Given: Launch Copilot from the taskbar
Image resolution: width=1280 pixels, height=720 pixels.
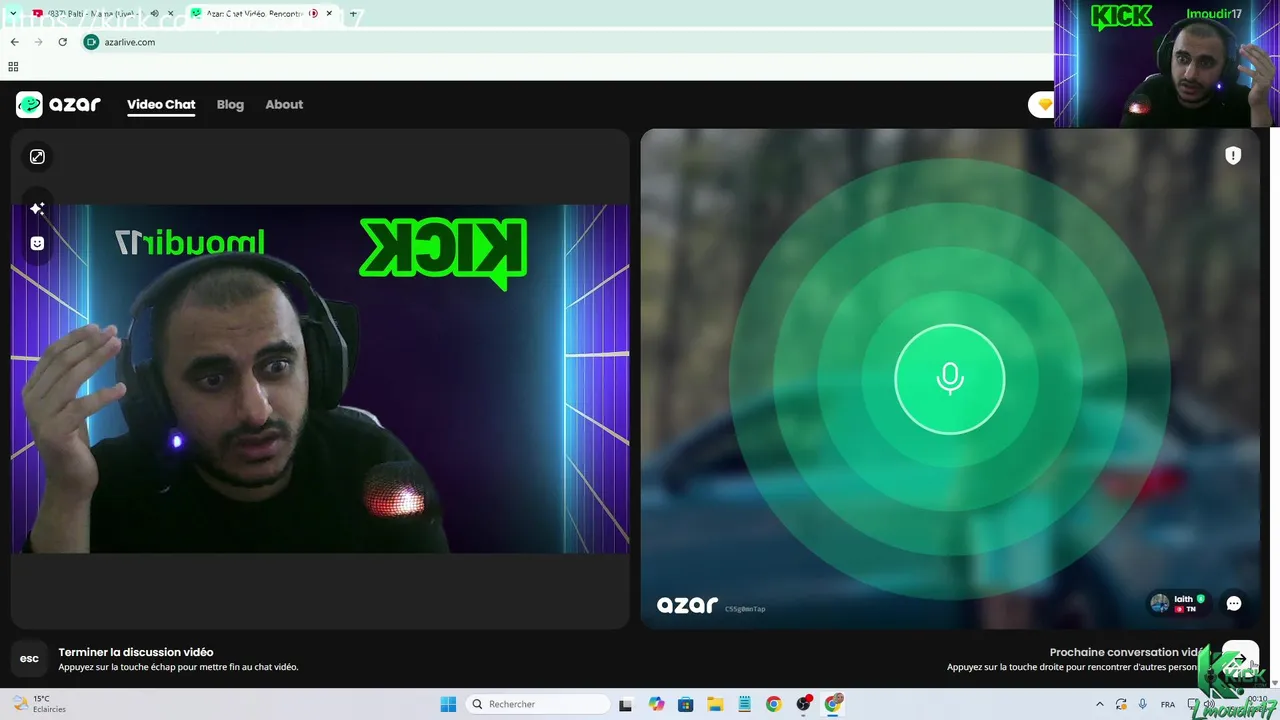Looking at the screenshot, I should pyautogui.click(x=656, y=704).
